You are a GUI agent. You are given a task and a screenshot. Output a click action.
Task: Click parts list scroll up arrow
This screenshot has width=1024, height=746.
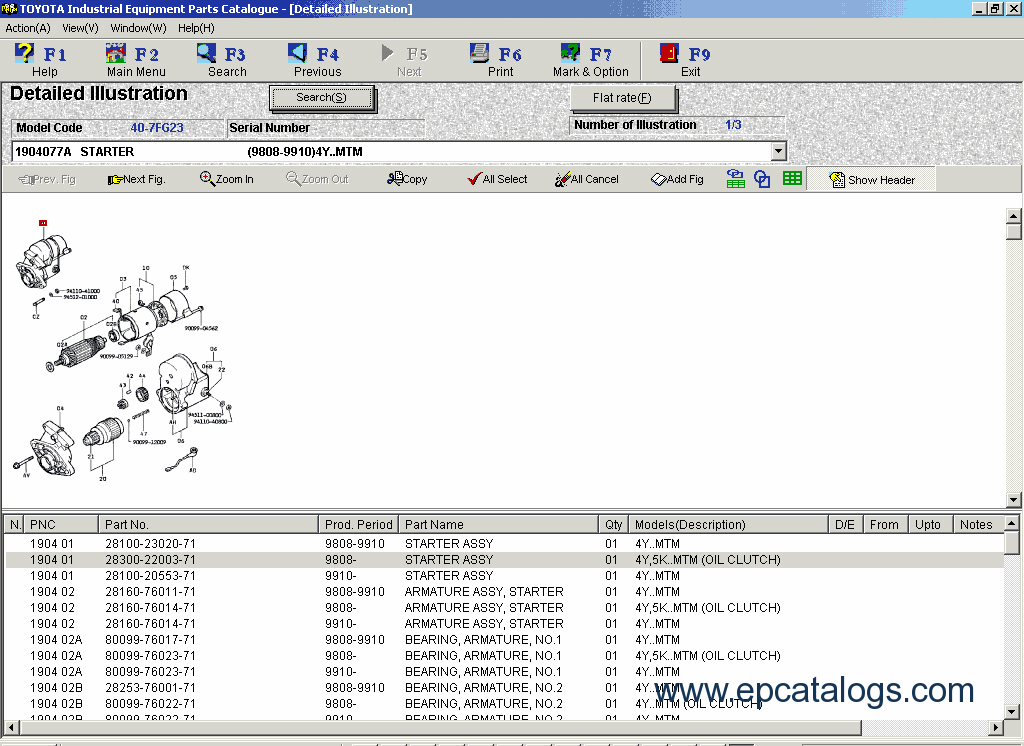point(1011,523)
